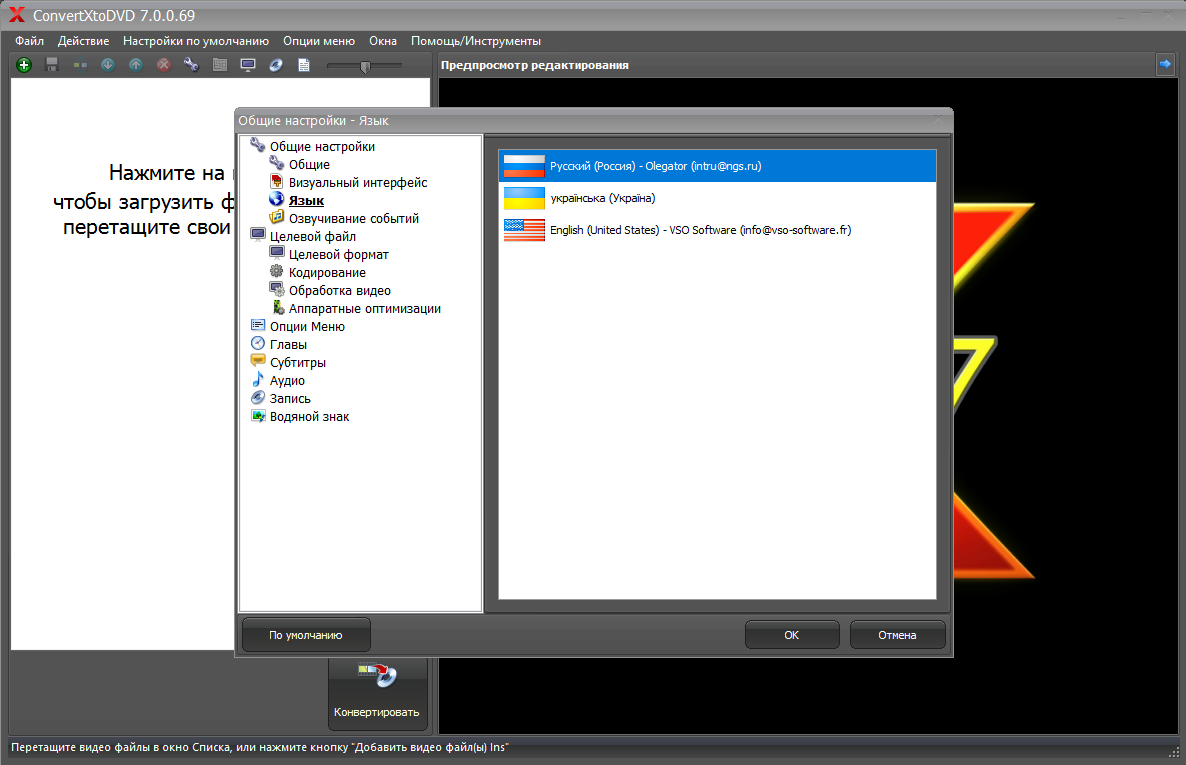Screen dimensions: 1186x765
Task: Open the Окна menu
Action: coord(383,41)
